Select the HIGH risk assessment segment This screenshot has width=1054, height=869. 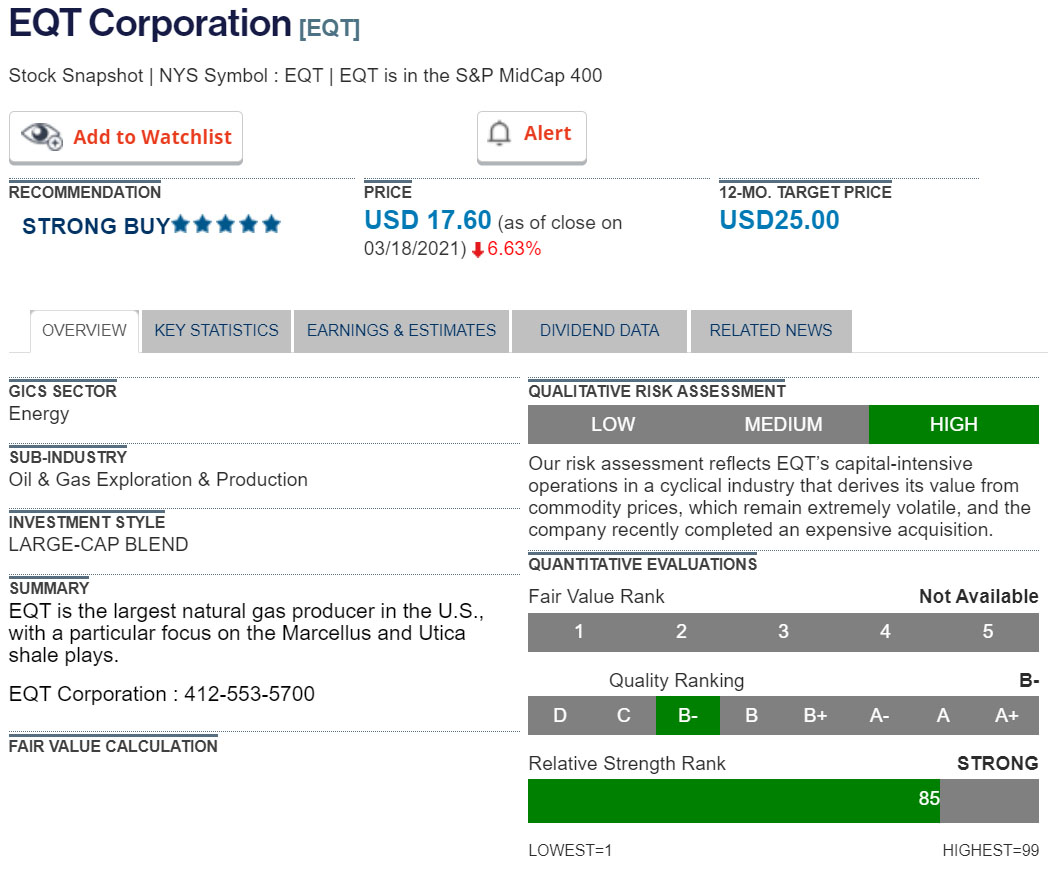[x=953, y=425]
